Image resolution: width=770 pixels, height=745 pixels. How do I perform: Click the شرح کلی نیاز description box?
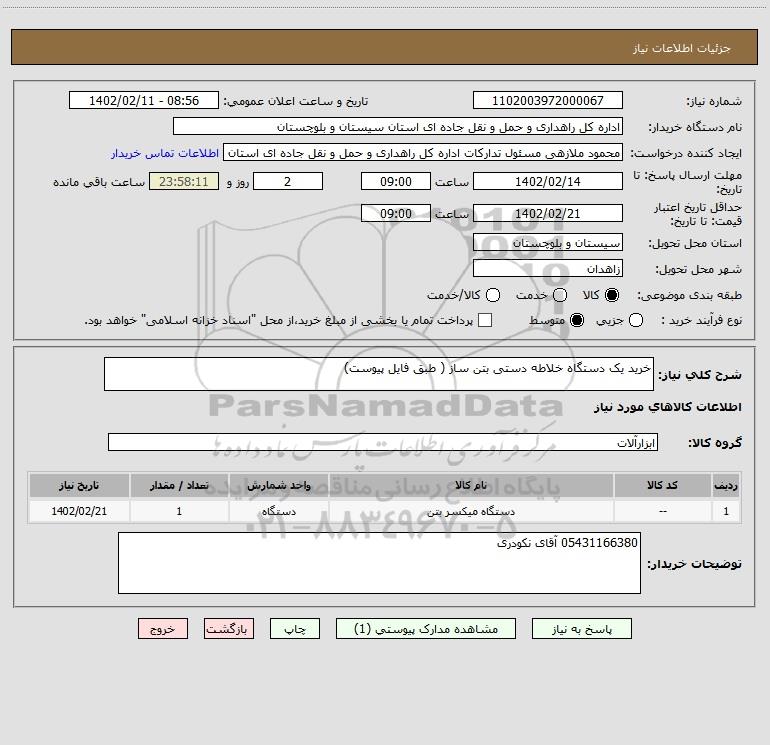pos(379,374)
